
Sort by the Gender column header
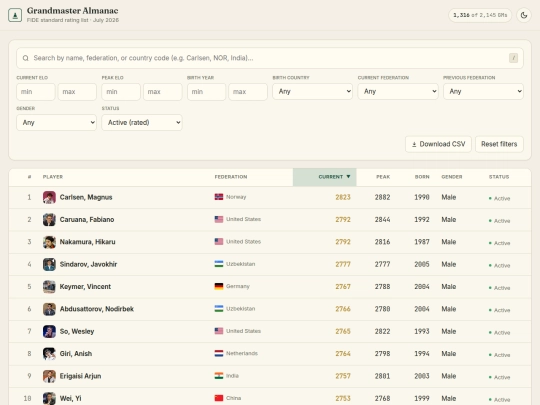[x=452, y=177]
